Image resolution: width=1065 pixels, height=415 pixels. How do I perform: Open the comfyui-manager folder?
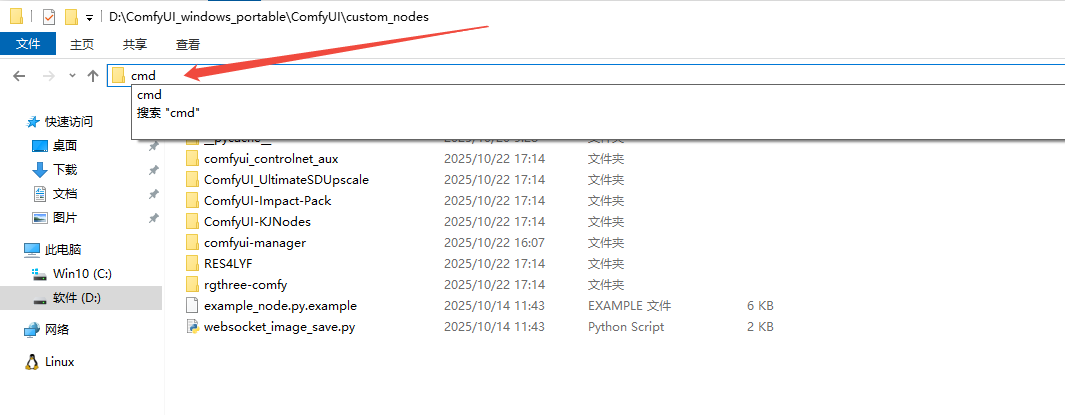tap(254, 243)
